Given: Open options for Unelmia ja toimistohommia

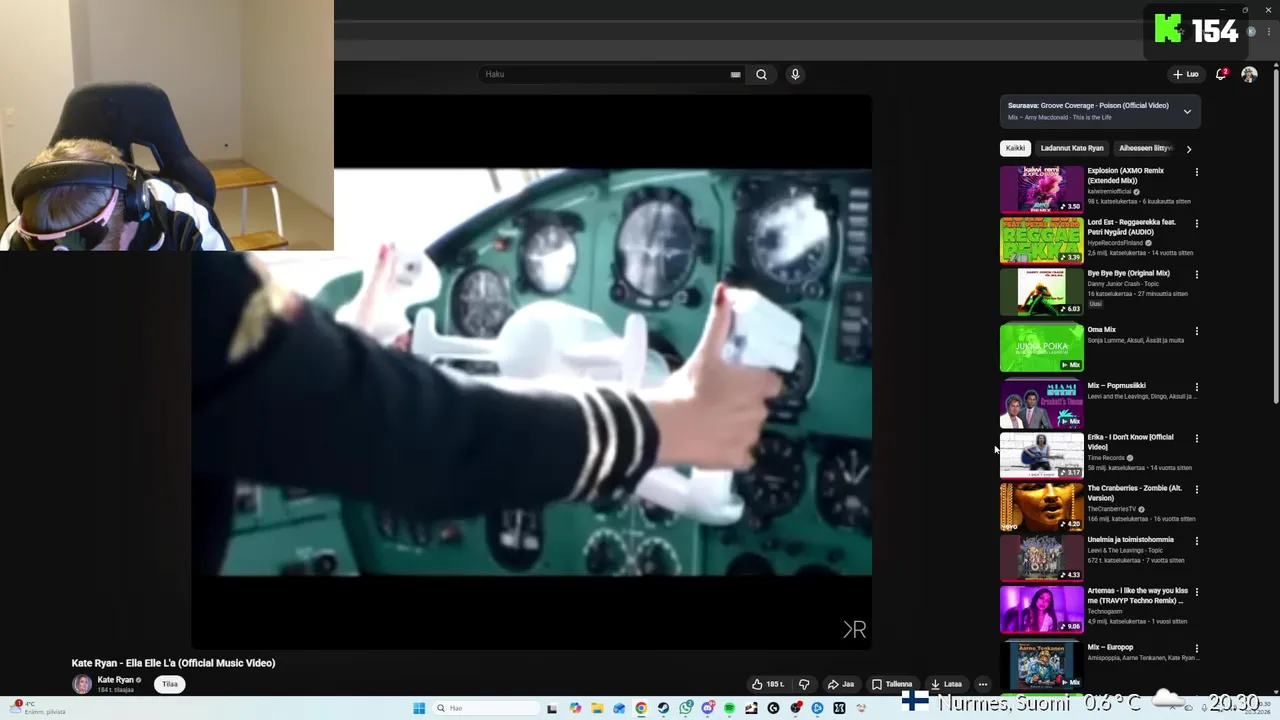Looking at the screenshot, I should tap(1196, 541).
